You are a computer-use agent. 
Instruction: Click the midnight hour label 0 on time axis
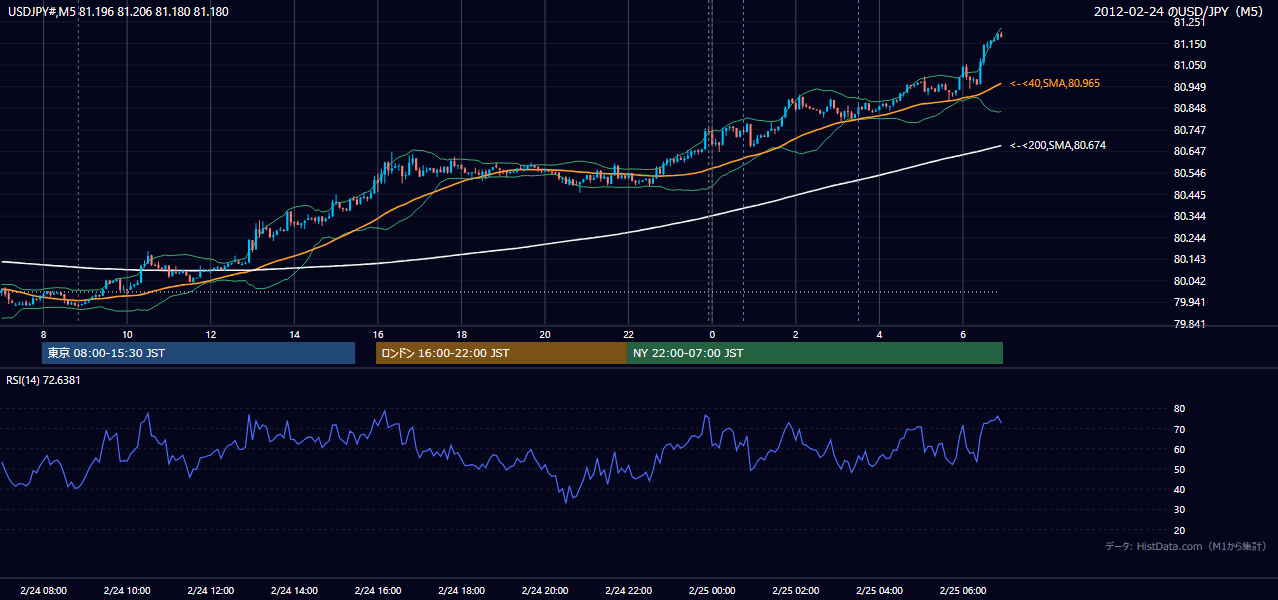click(x=712, y=334)
